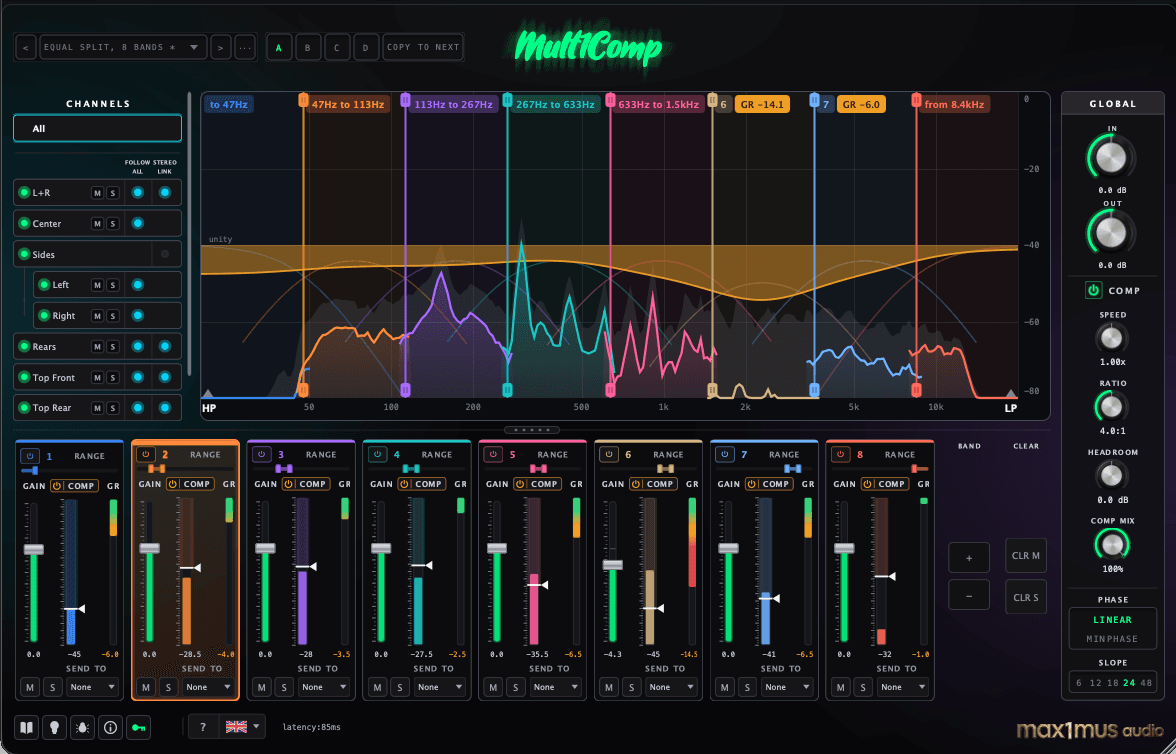This screenshot has width=1176, height=754.
Task: Toggle the lightbulb tips icon
Action: point(54,727)
